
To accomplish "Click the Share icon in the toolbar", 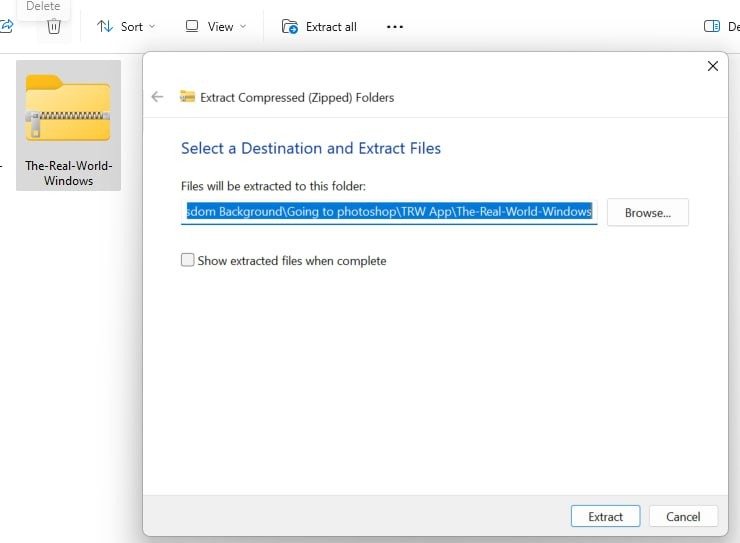I will pyautogui.click(x=5, y=27).
